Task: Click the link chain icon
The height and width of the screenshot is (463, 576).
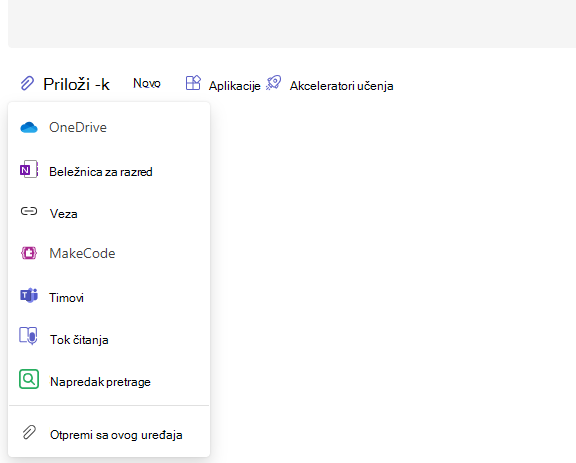Action: pyautogui.click(x=29, y=211)
